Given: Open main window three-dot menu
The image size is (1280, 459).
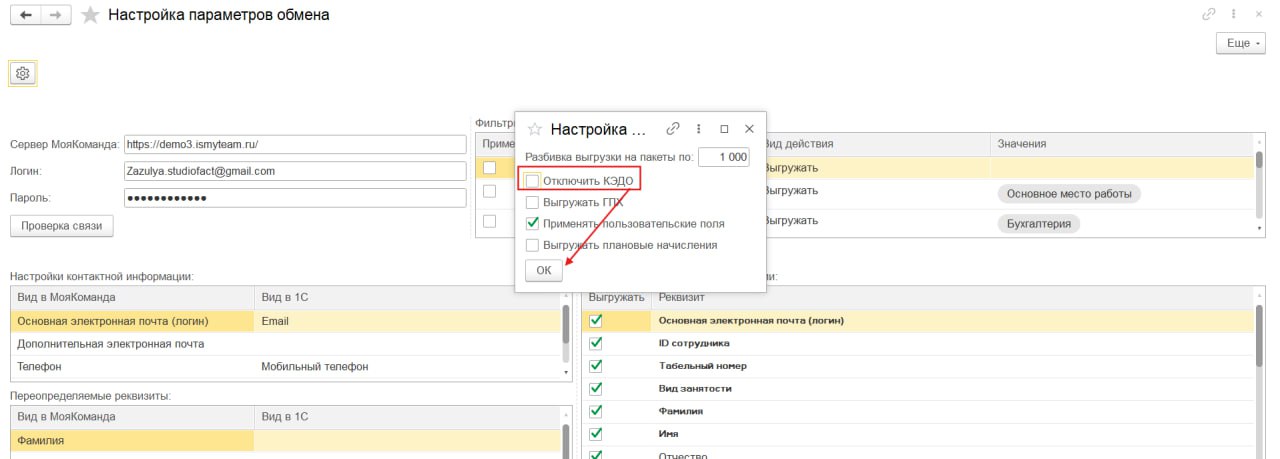Looking at the screenshot, I should pos(1233,15).
